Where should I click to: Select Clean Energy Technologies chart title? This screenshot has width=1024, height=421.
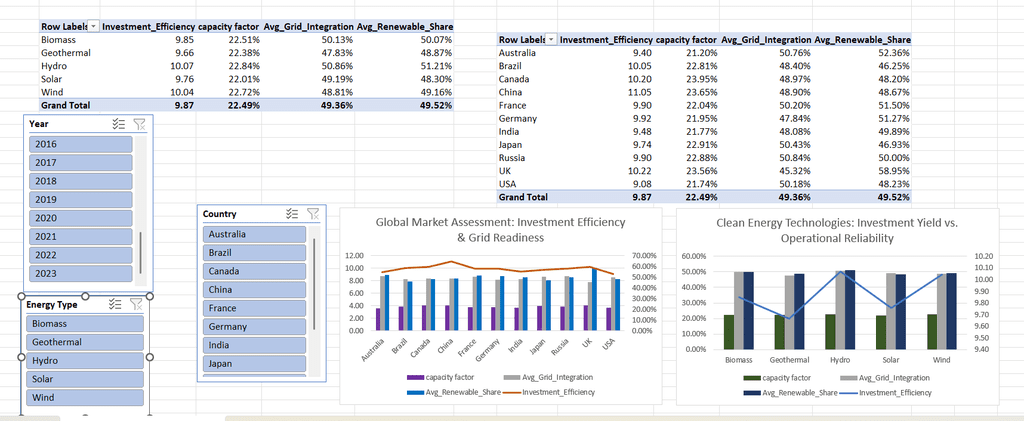coord(837,230)
